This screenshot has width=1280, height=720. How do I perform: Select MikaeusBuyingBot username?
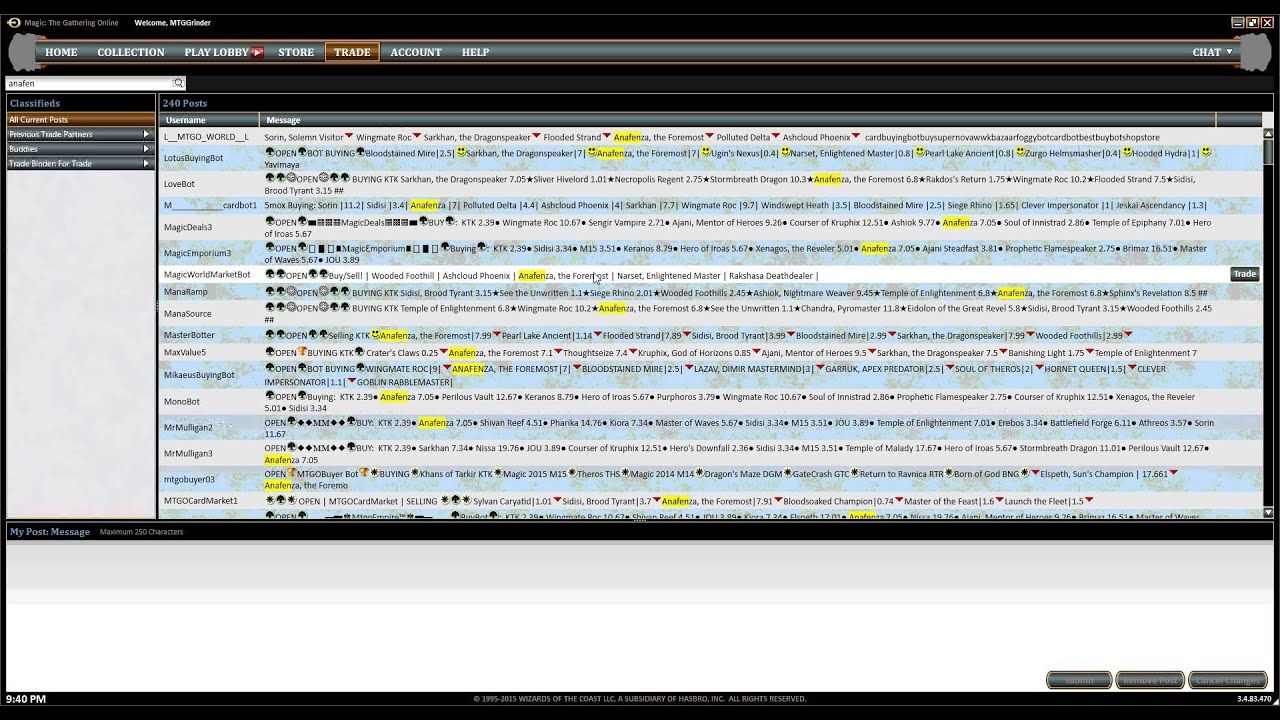pos(199,375)
